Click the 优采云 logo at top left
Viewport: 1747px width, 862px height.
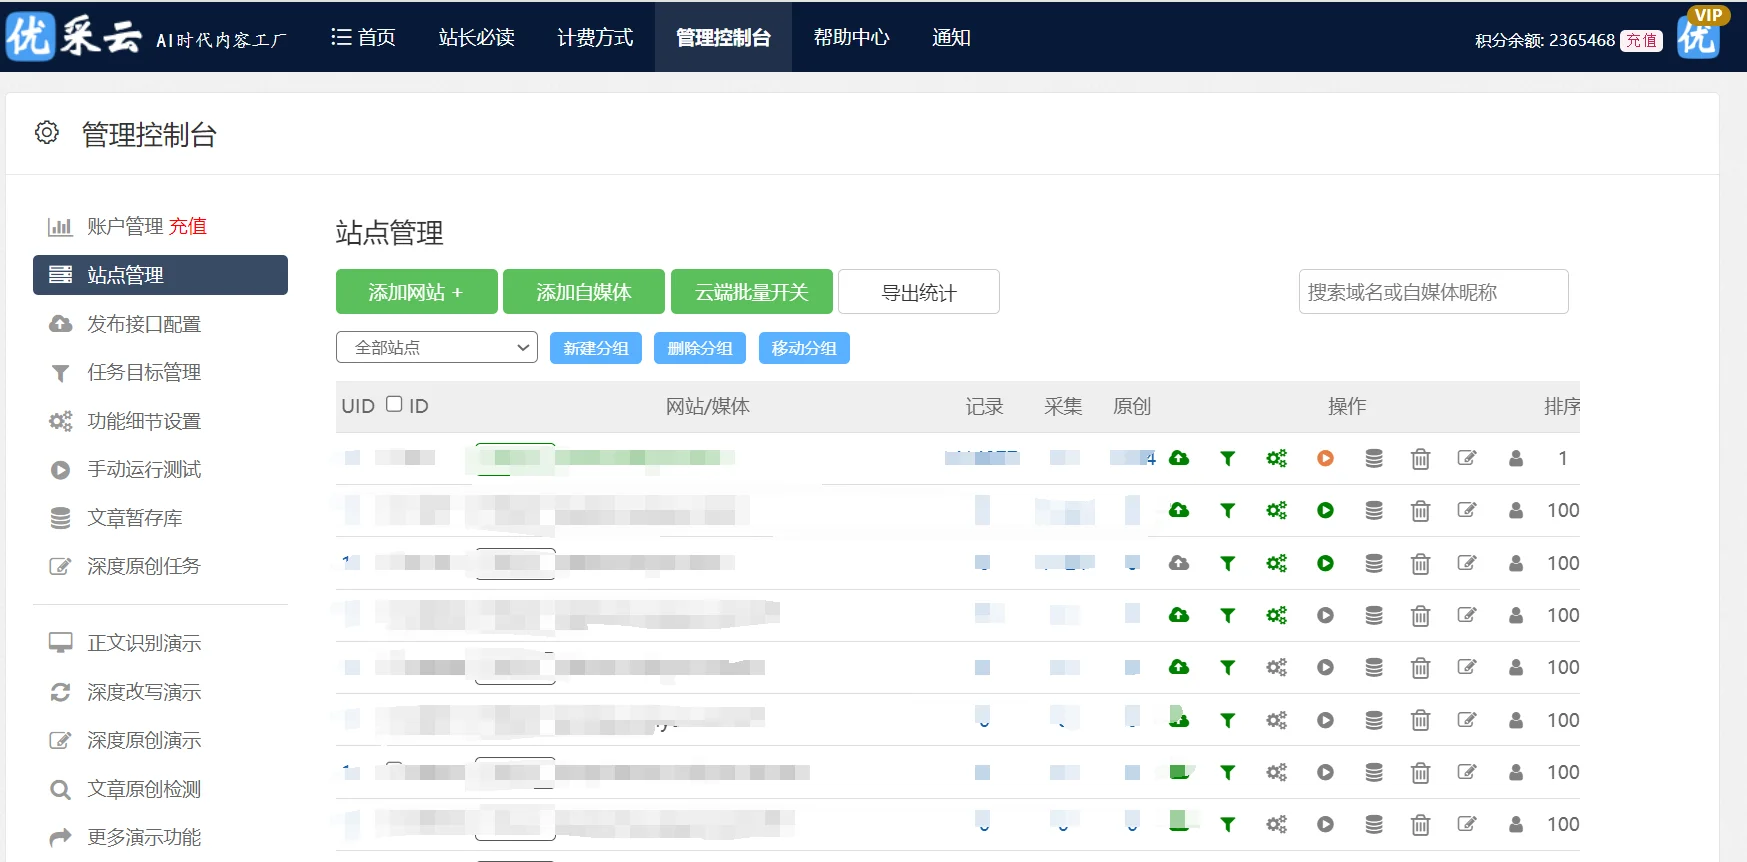tap(74, 37)
